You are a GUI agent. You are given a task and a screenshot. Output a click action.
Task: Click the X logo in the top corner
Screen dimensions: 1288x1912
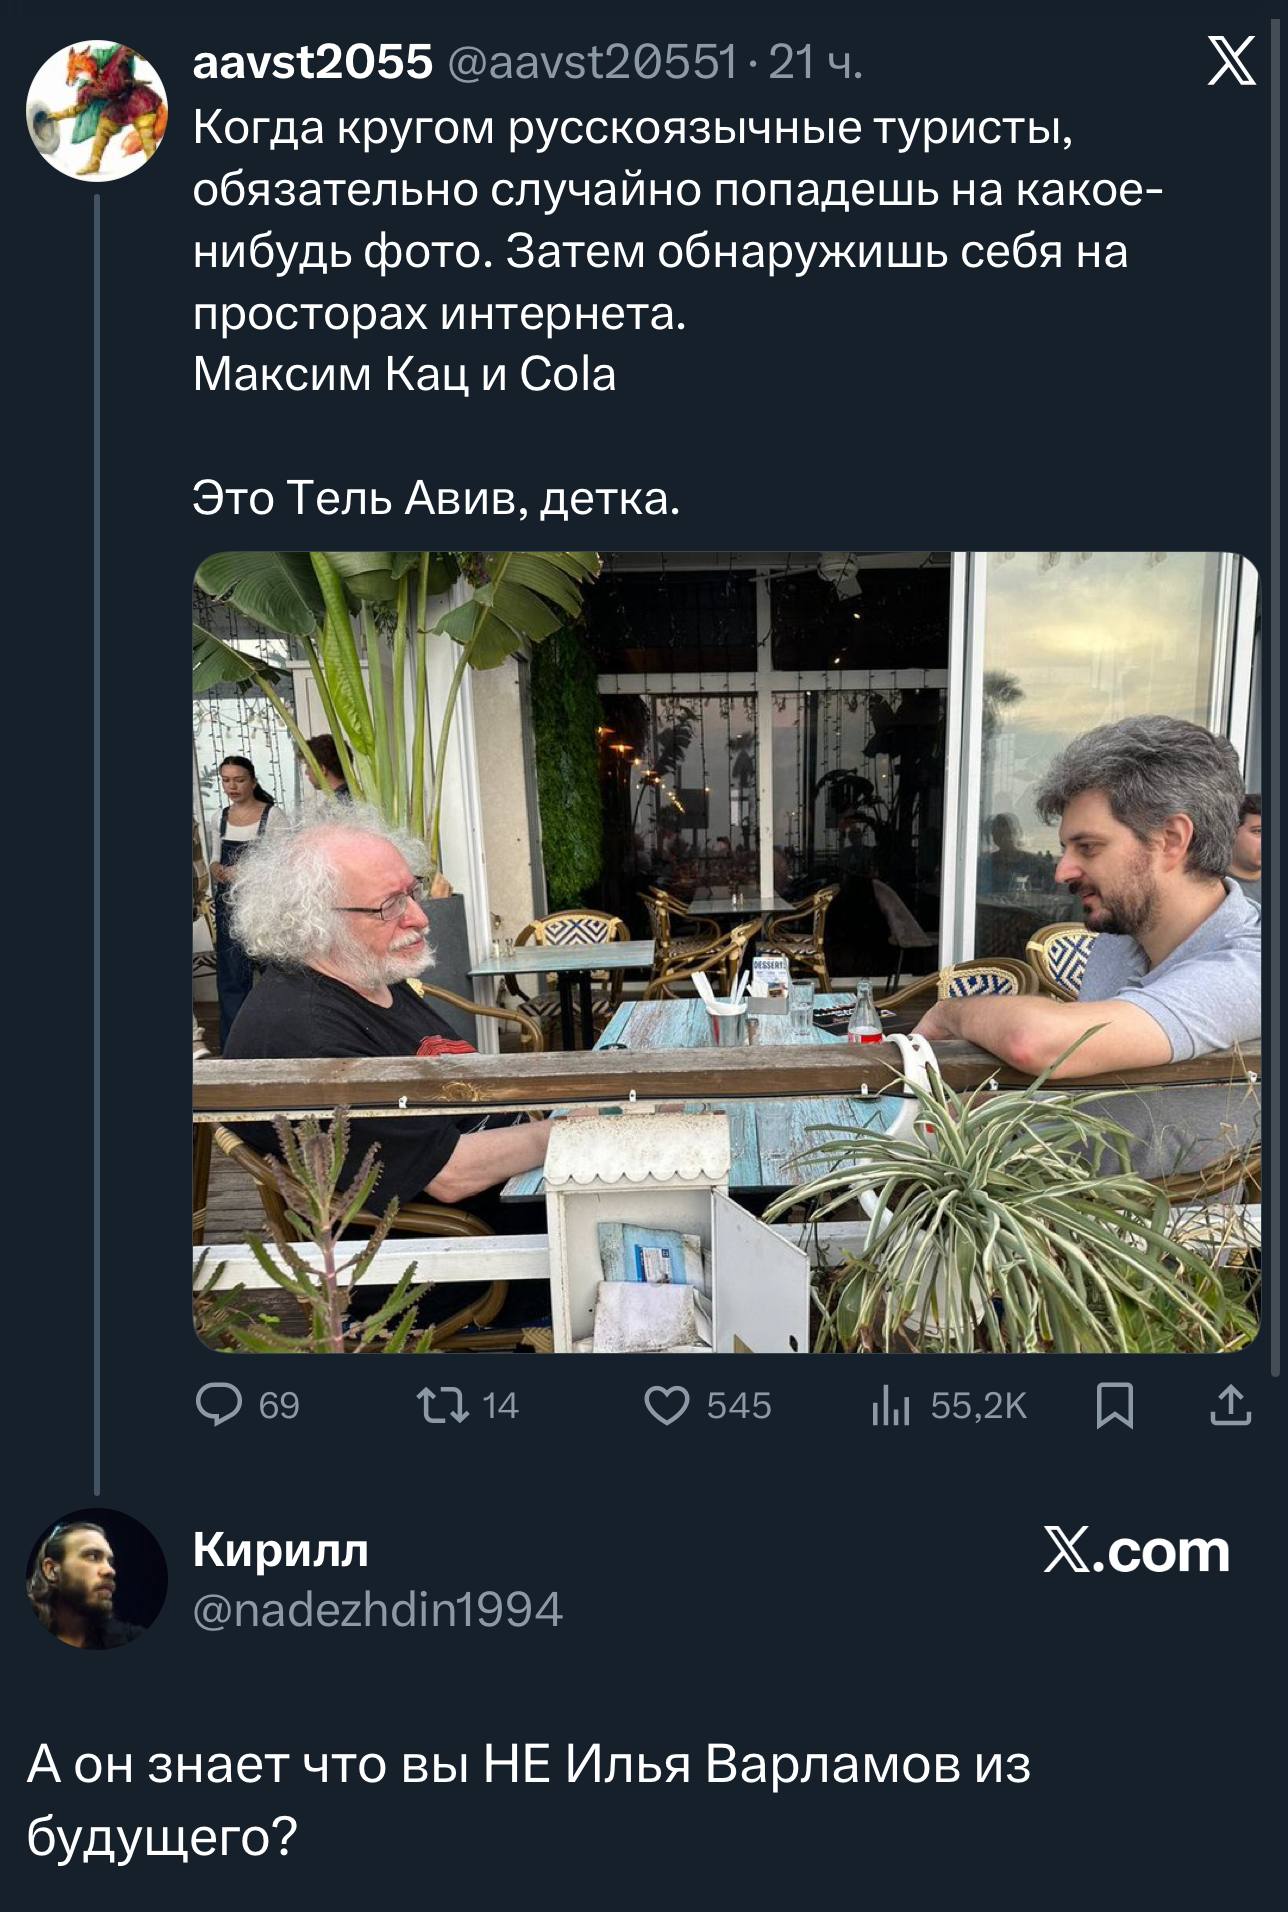click(x=1232, y=62)
